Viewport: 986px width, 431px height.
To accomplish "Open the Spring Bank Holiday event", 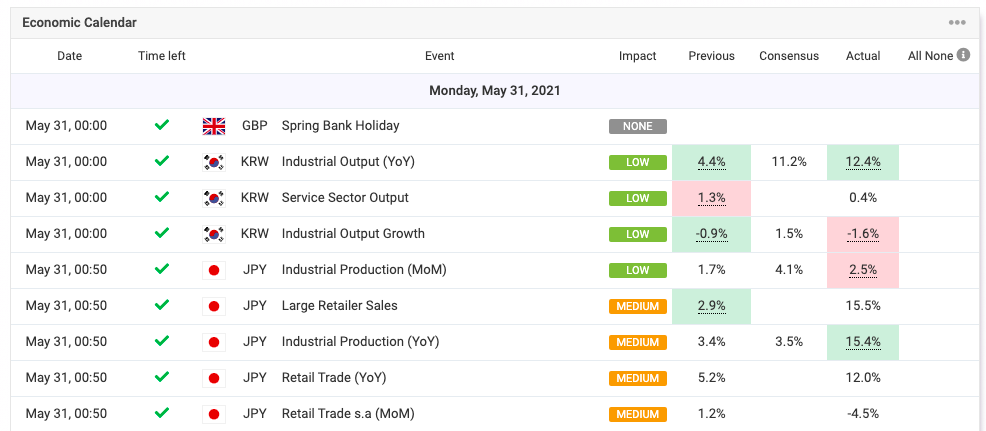I will [x=340, y=126].
